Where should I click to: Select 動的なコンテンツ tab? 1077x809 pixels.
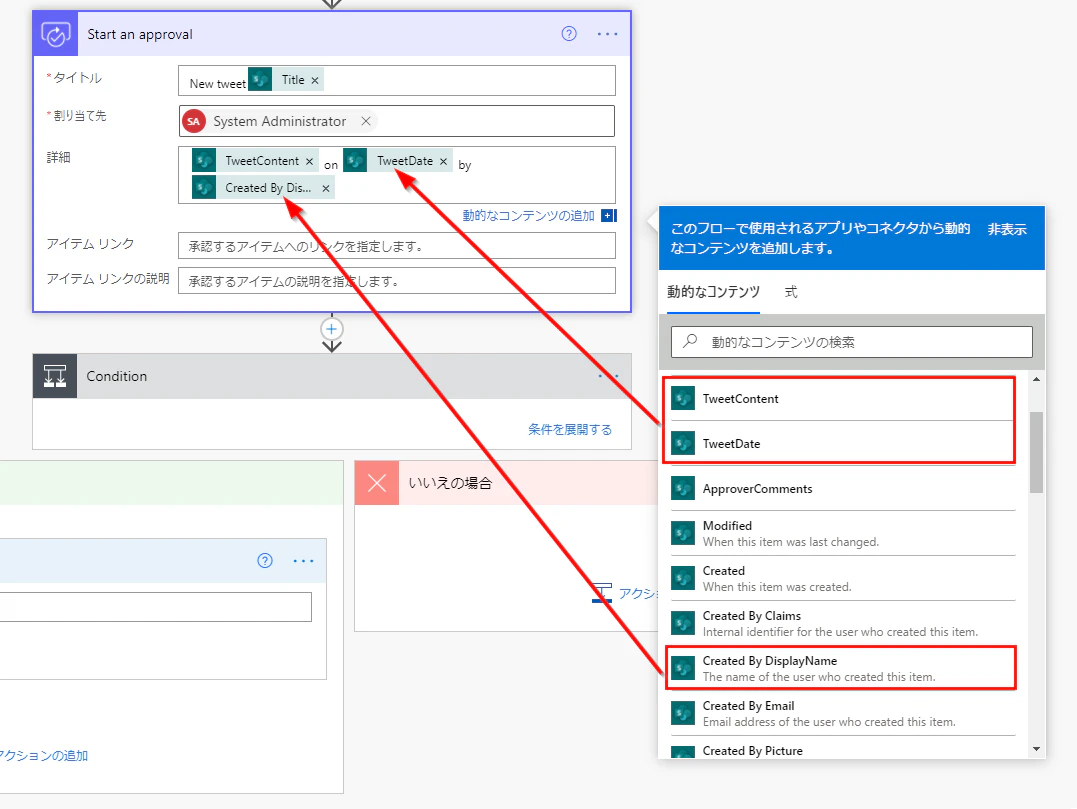tap(713, 292)
